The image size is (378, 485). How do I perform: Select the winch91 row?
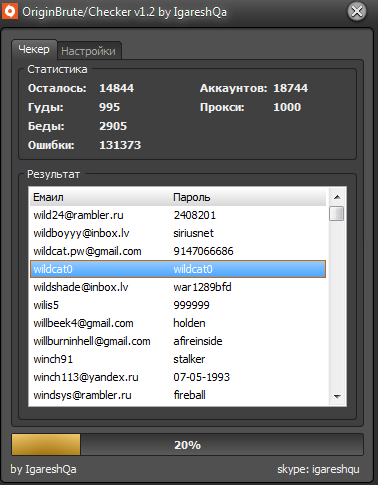coord(178,359)
